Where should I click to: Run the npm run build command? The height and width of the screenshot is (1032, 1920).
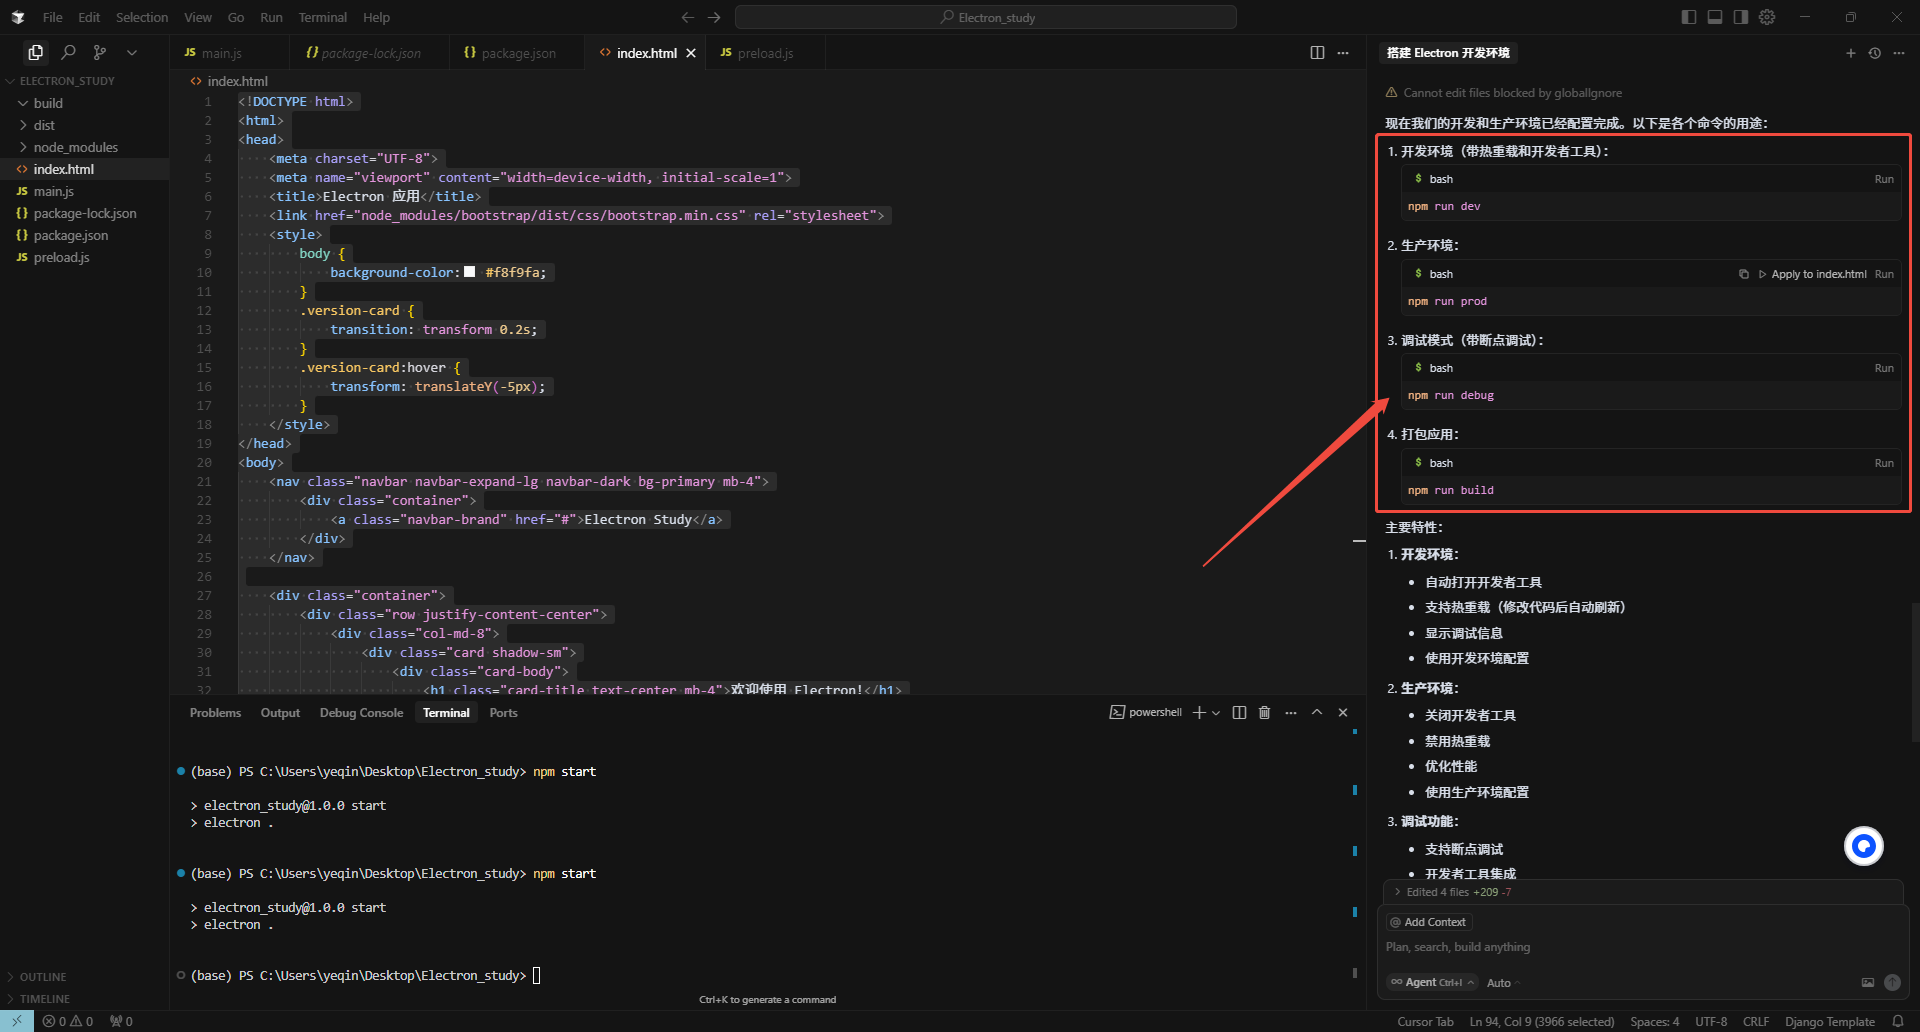tap(1884, 463)
